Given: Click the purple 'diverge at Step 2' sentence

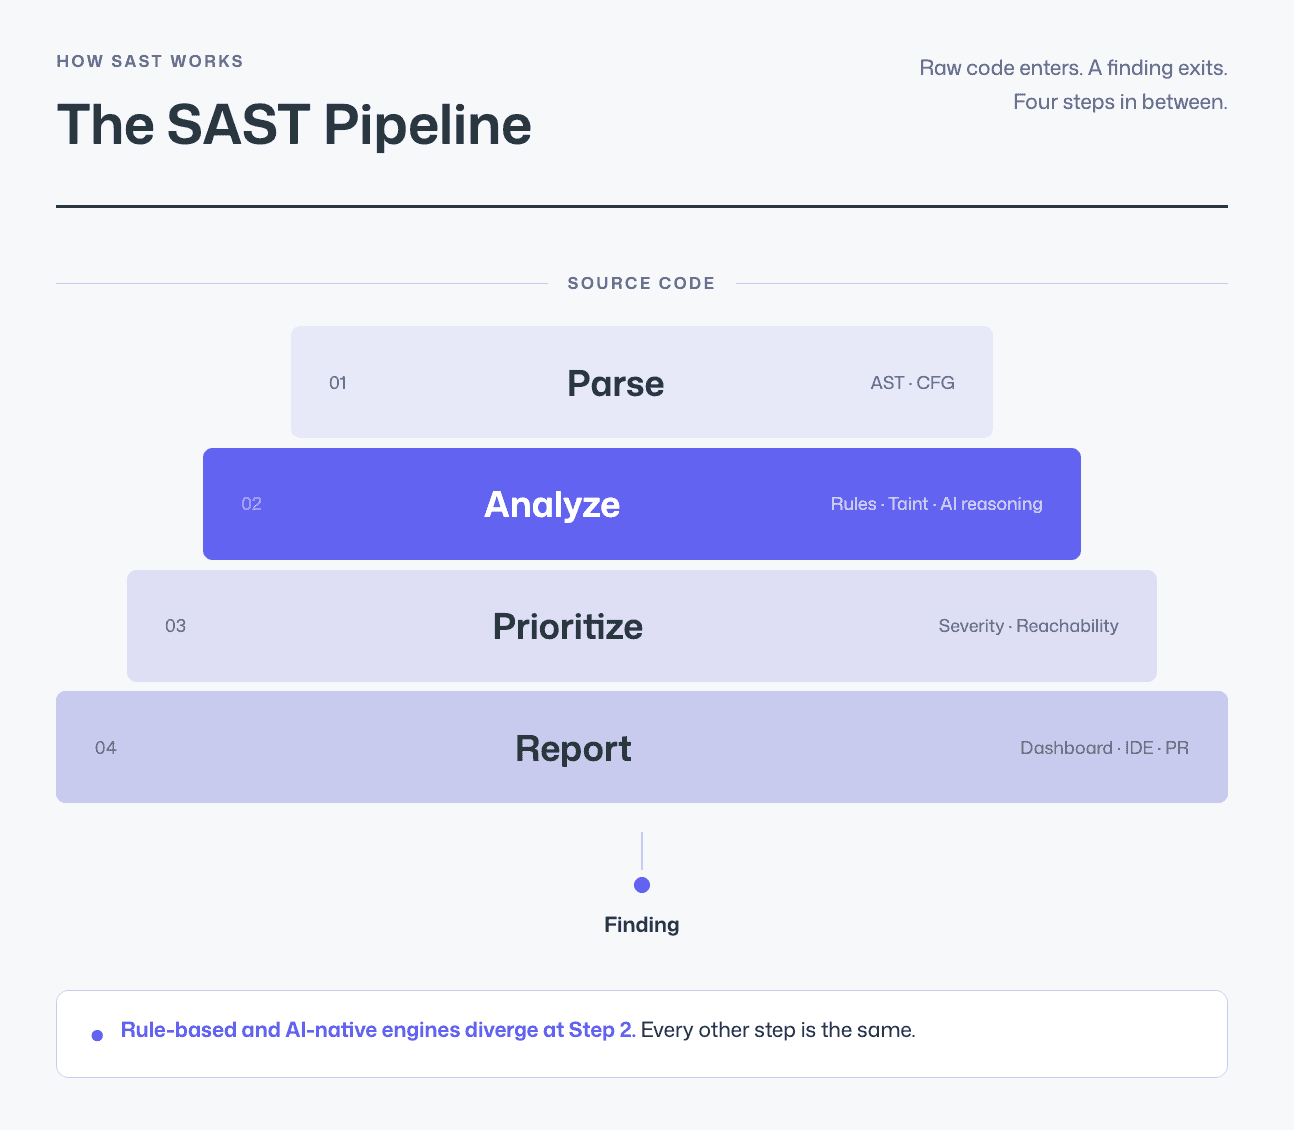Looking at the screenshot, I should click(x=378, y=1030).
